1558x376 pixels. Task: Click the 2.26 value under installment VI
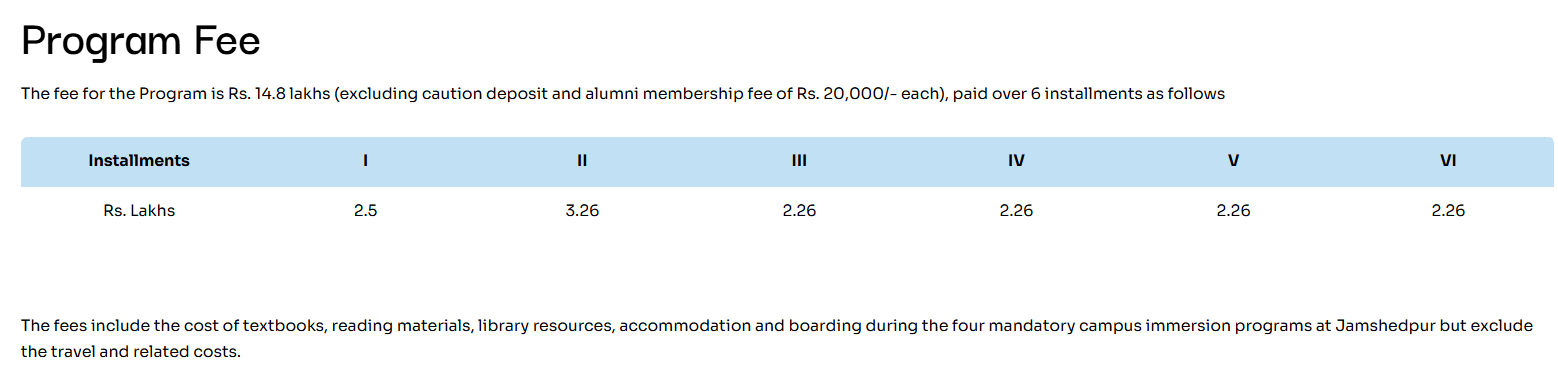1447,211
